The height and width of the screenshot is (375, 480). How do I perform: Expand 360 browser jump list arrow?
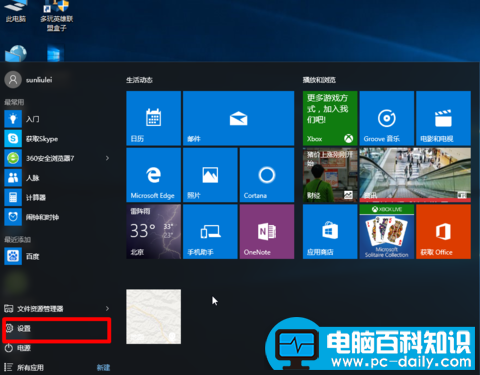pos(107,158)
